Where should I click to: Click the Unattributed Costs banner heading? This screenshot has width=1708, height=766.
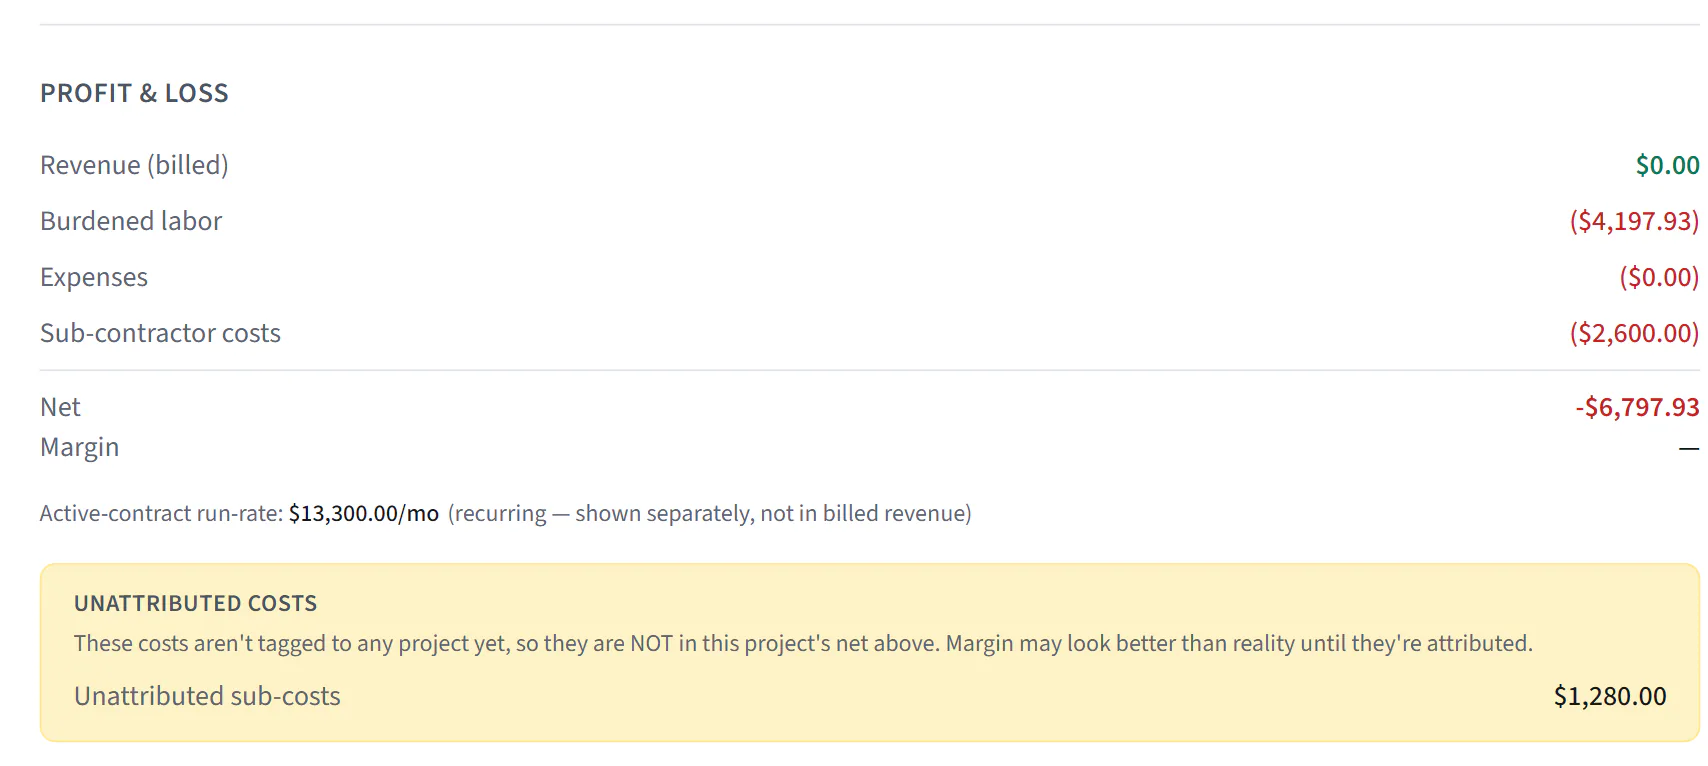click(196, 604)
